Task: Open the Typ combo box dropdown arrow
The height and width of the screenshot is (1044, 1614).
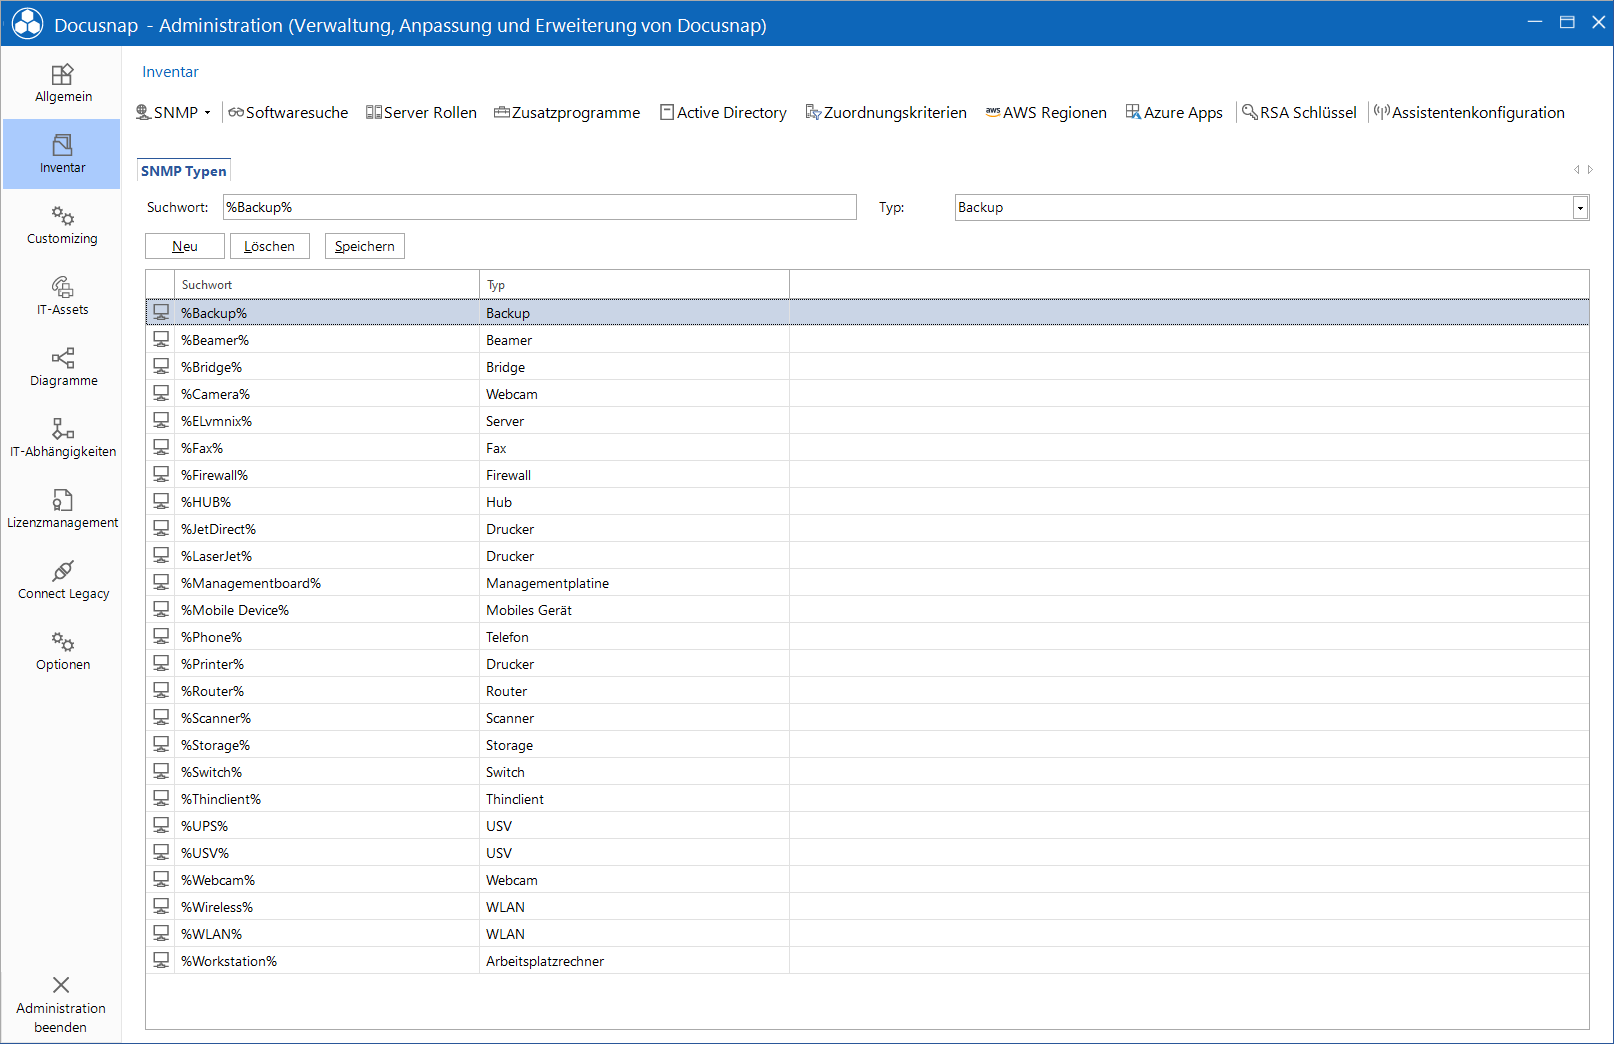Action: coord(1580,207)
